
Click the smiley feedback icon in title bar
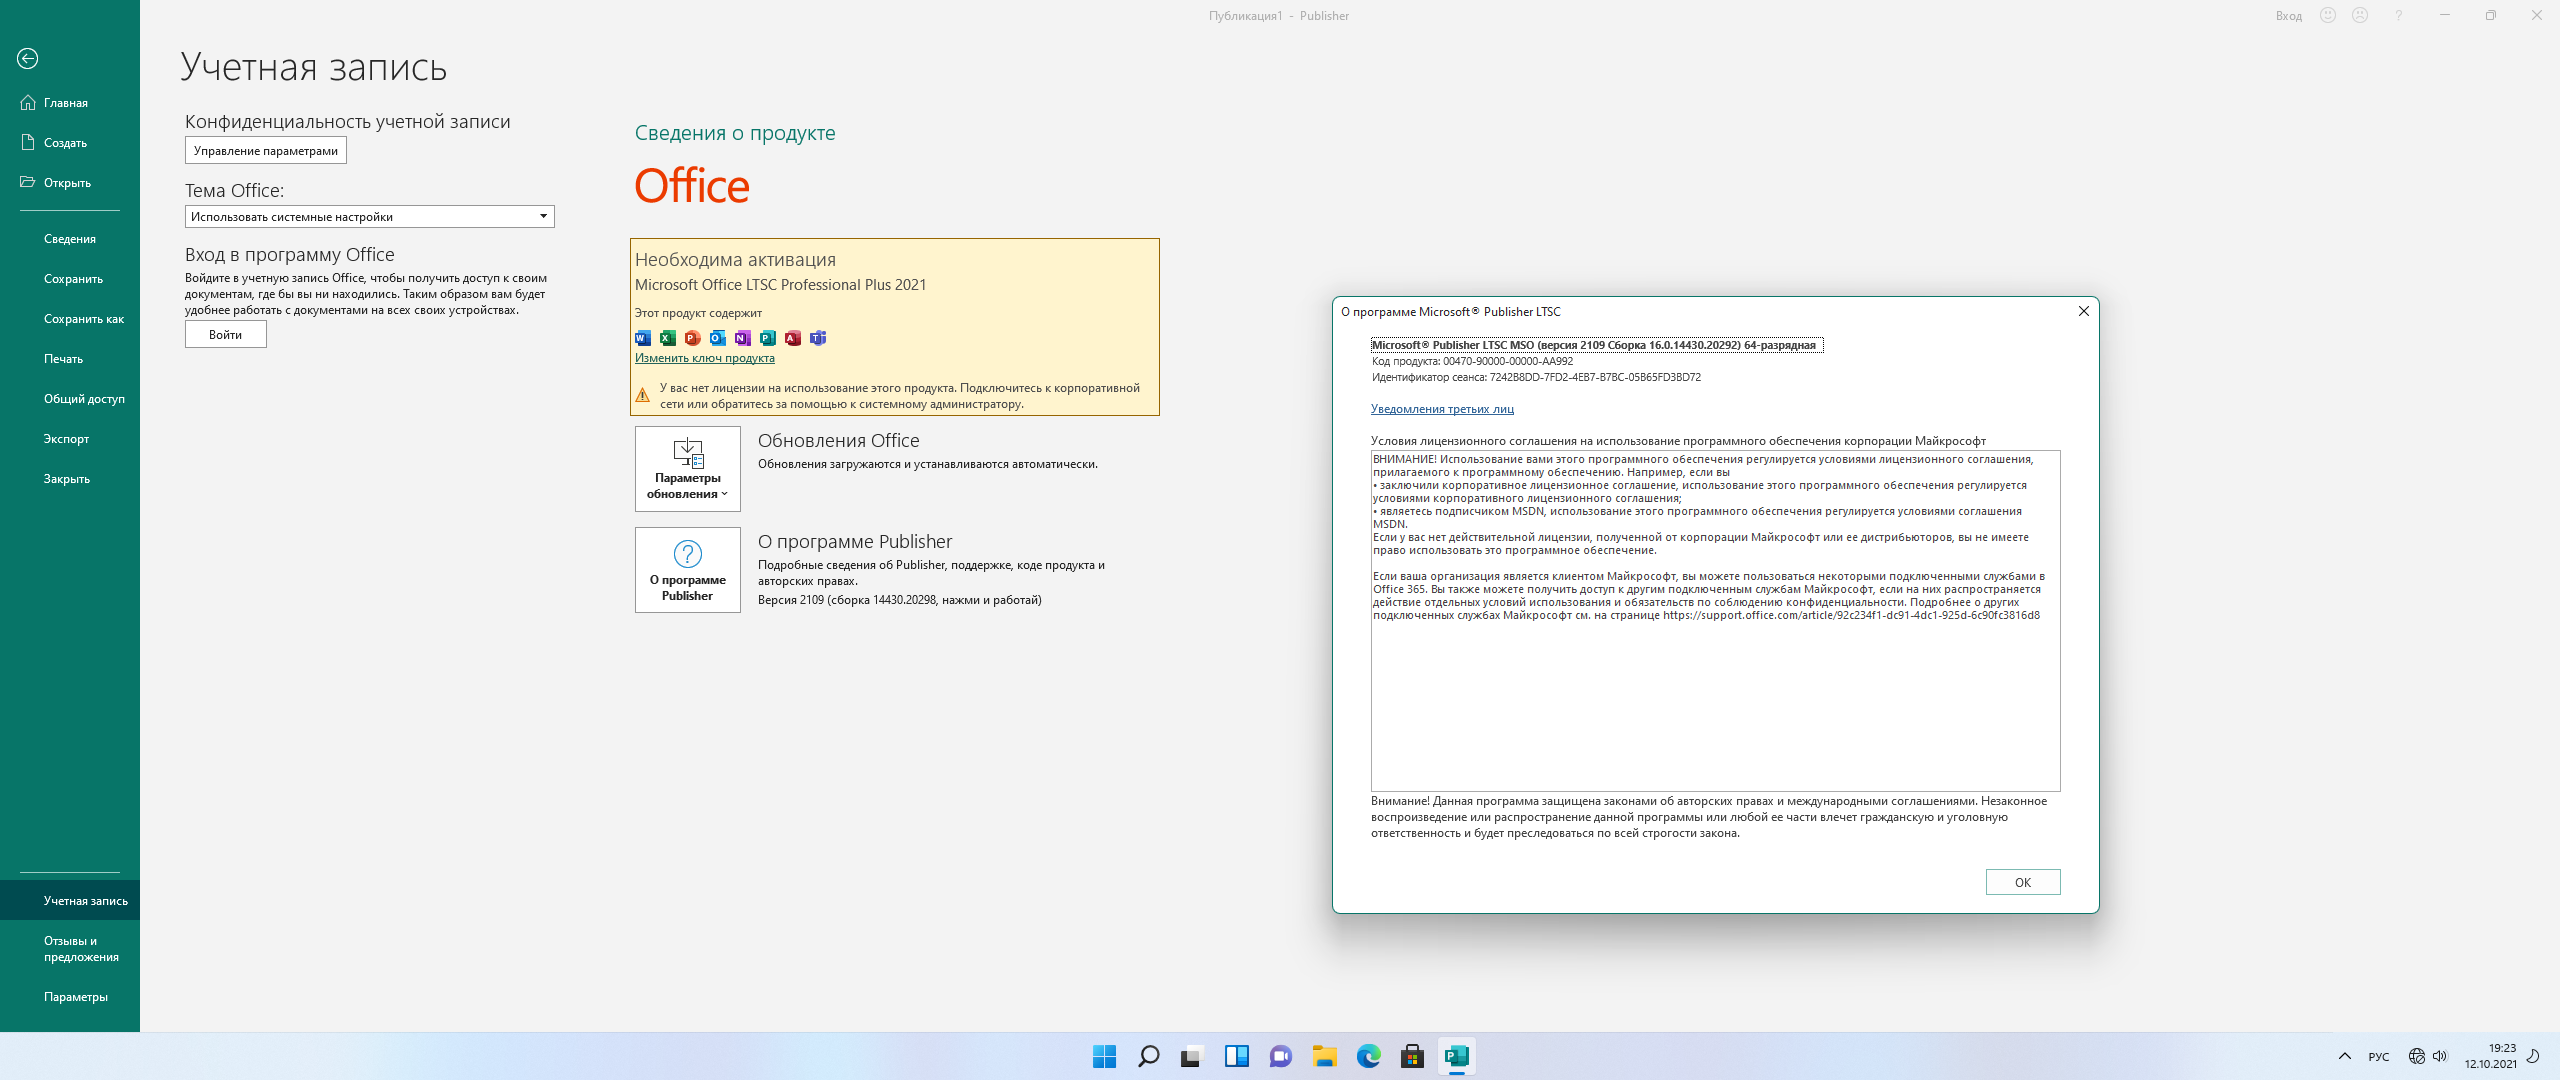pyautogui.click(x=2328, y=16)
